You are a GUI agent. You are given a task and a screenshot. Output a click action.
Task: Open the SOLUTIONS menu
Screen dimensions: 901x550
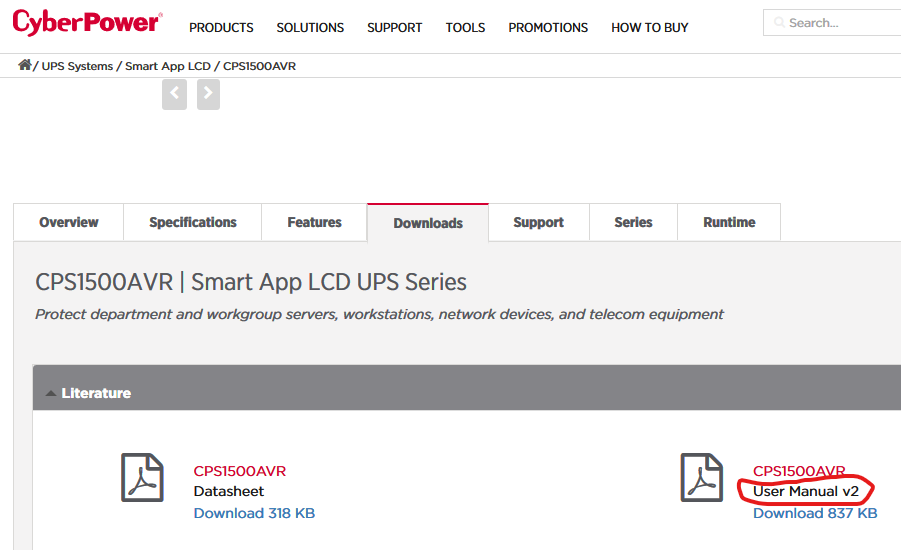(310, 28)
